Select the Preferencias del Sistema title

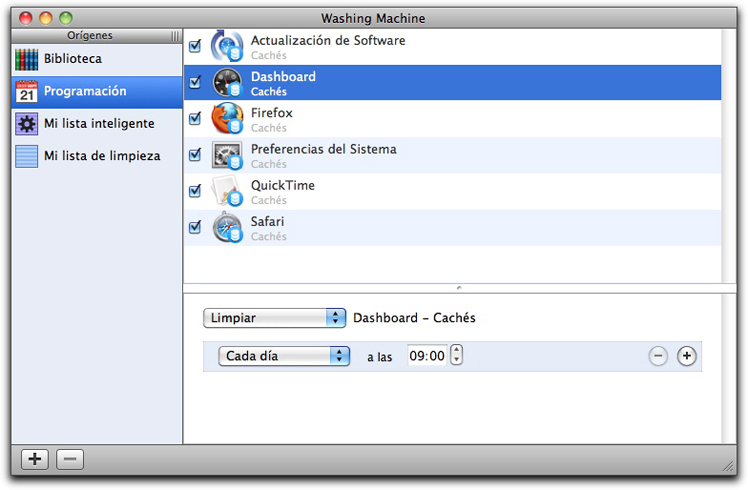coord(323,149)
